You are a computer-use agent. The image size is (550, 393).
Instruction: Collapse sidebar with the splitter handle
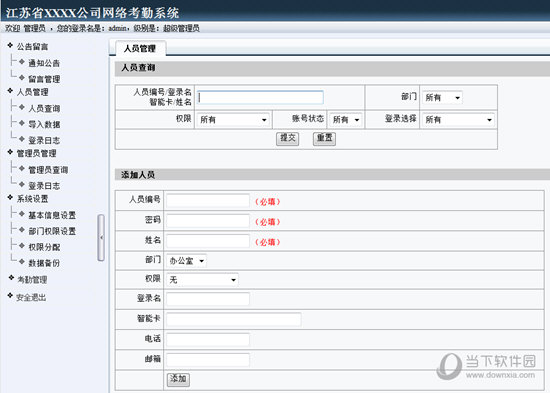click(x=101, y=238)
